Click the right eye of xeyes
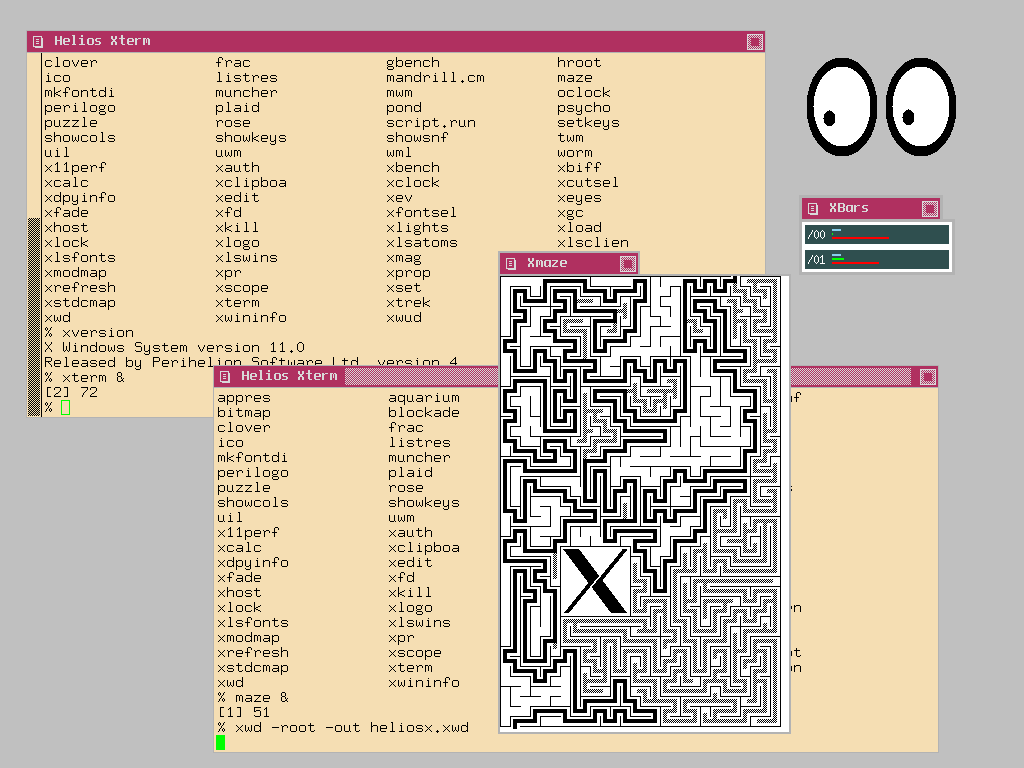The width and height of the screenshot is (1024, 768). point(921,107)
